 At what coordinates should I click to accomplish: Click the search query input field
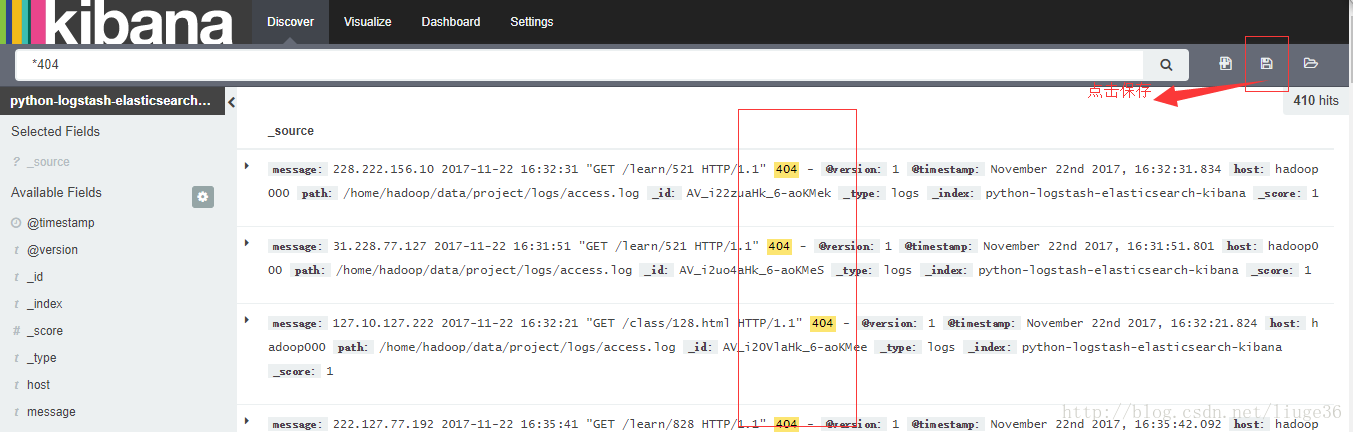(579, 65)
